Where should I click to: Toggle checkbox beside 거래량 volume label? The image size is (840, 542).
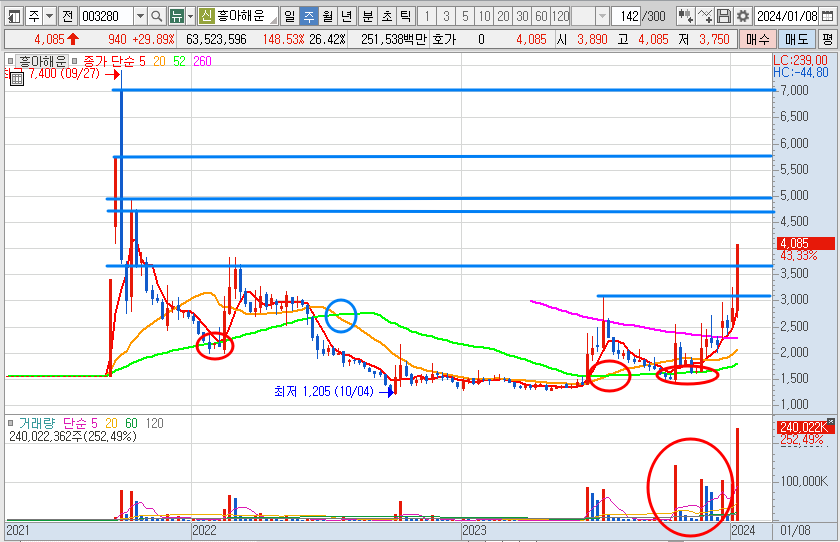coord(11,424)
